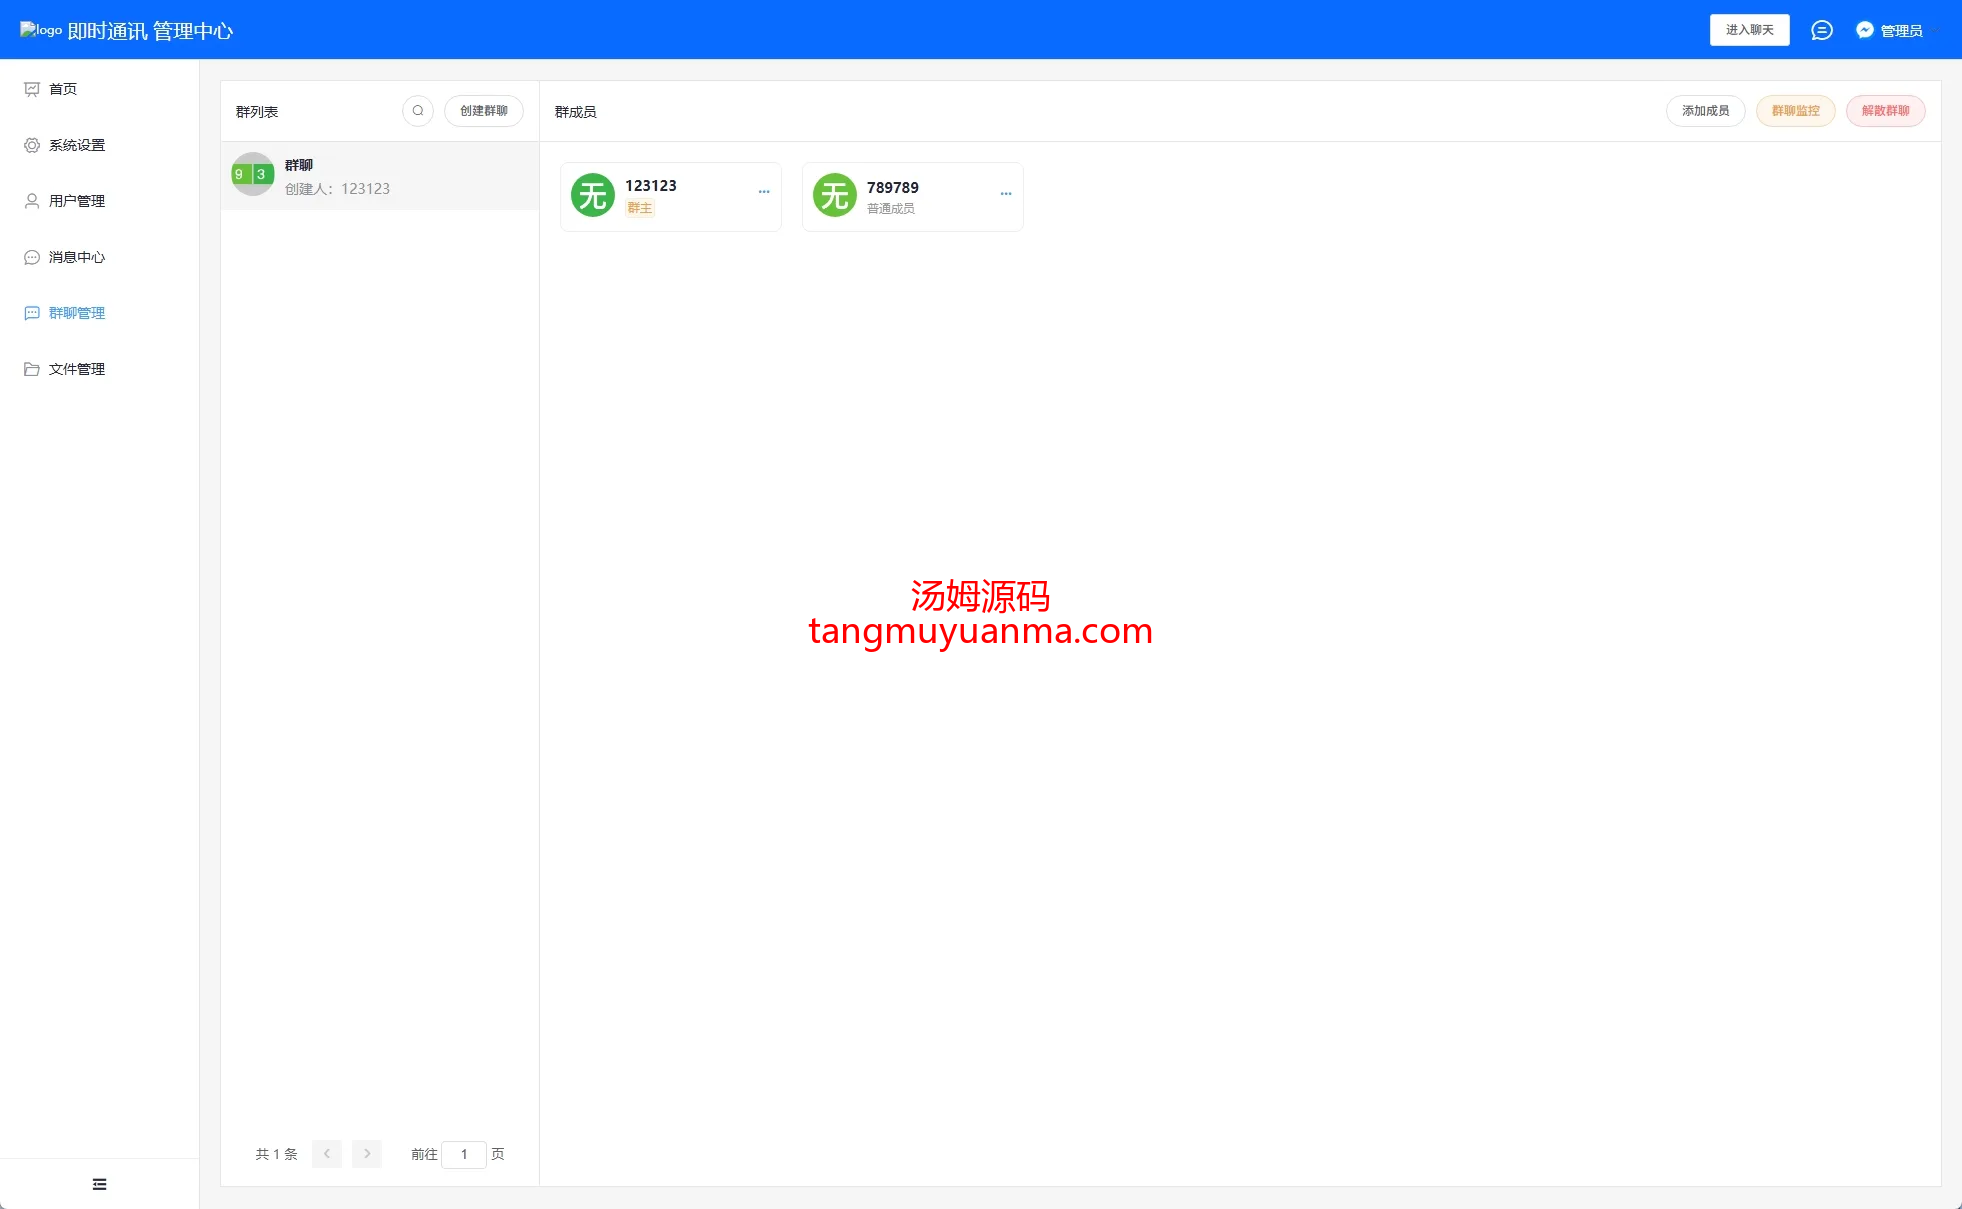
Task: Click the 群聊监控 button
Action: [1795, 111]
